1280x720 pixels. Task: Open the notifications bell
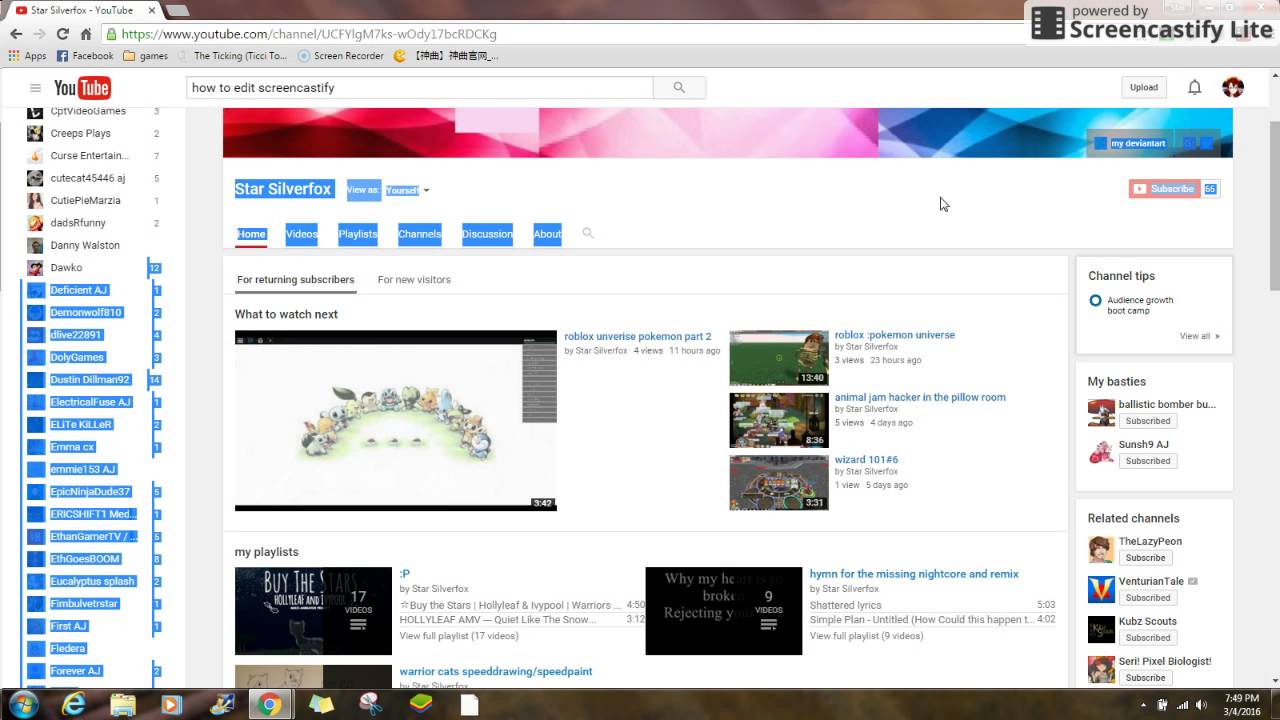coord(1194,88)
